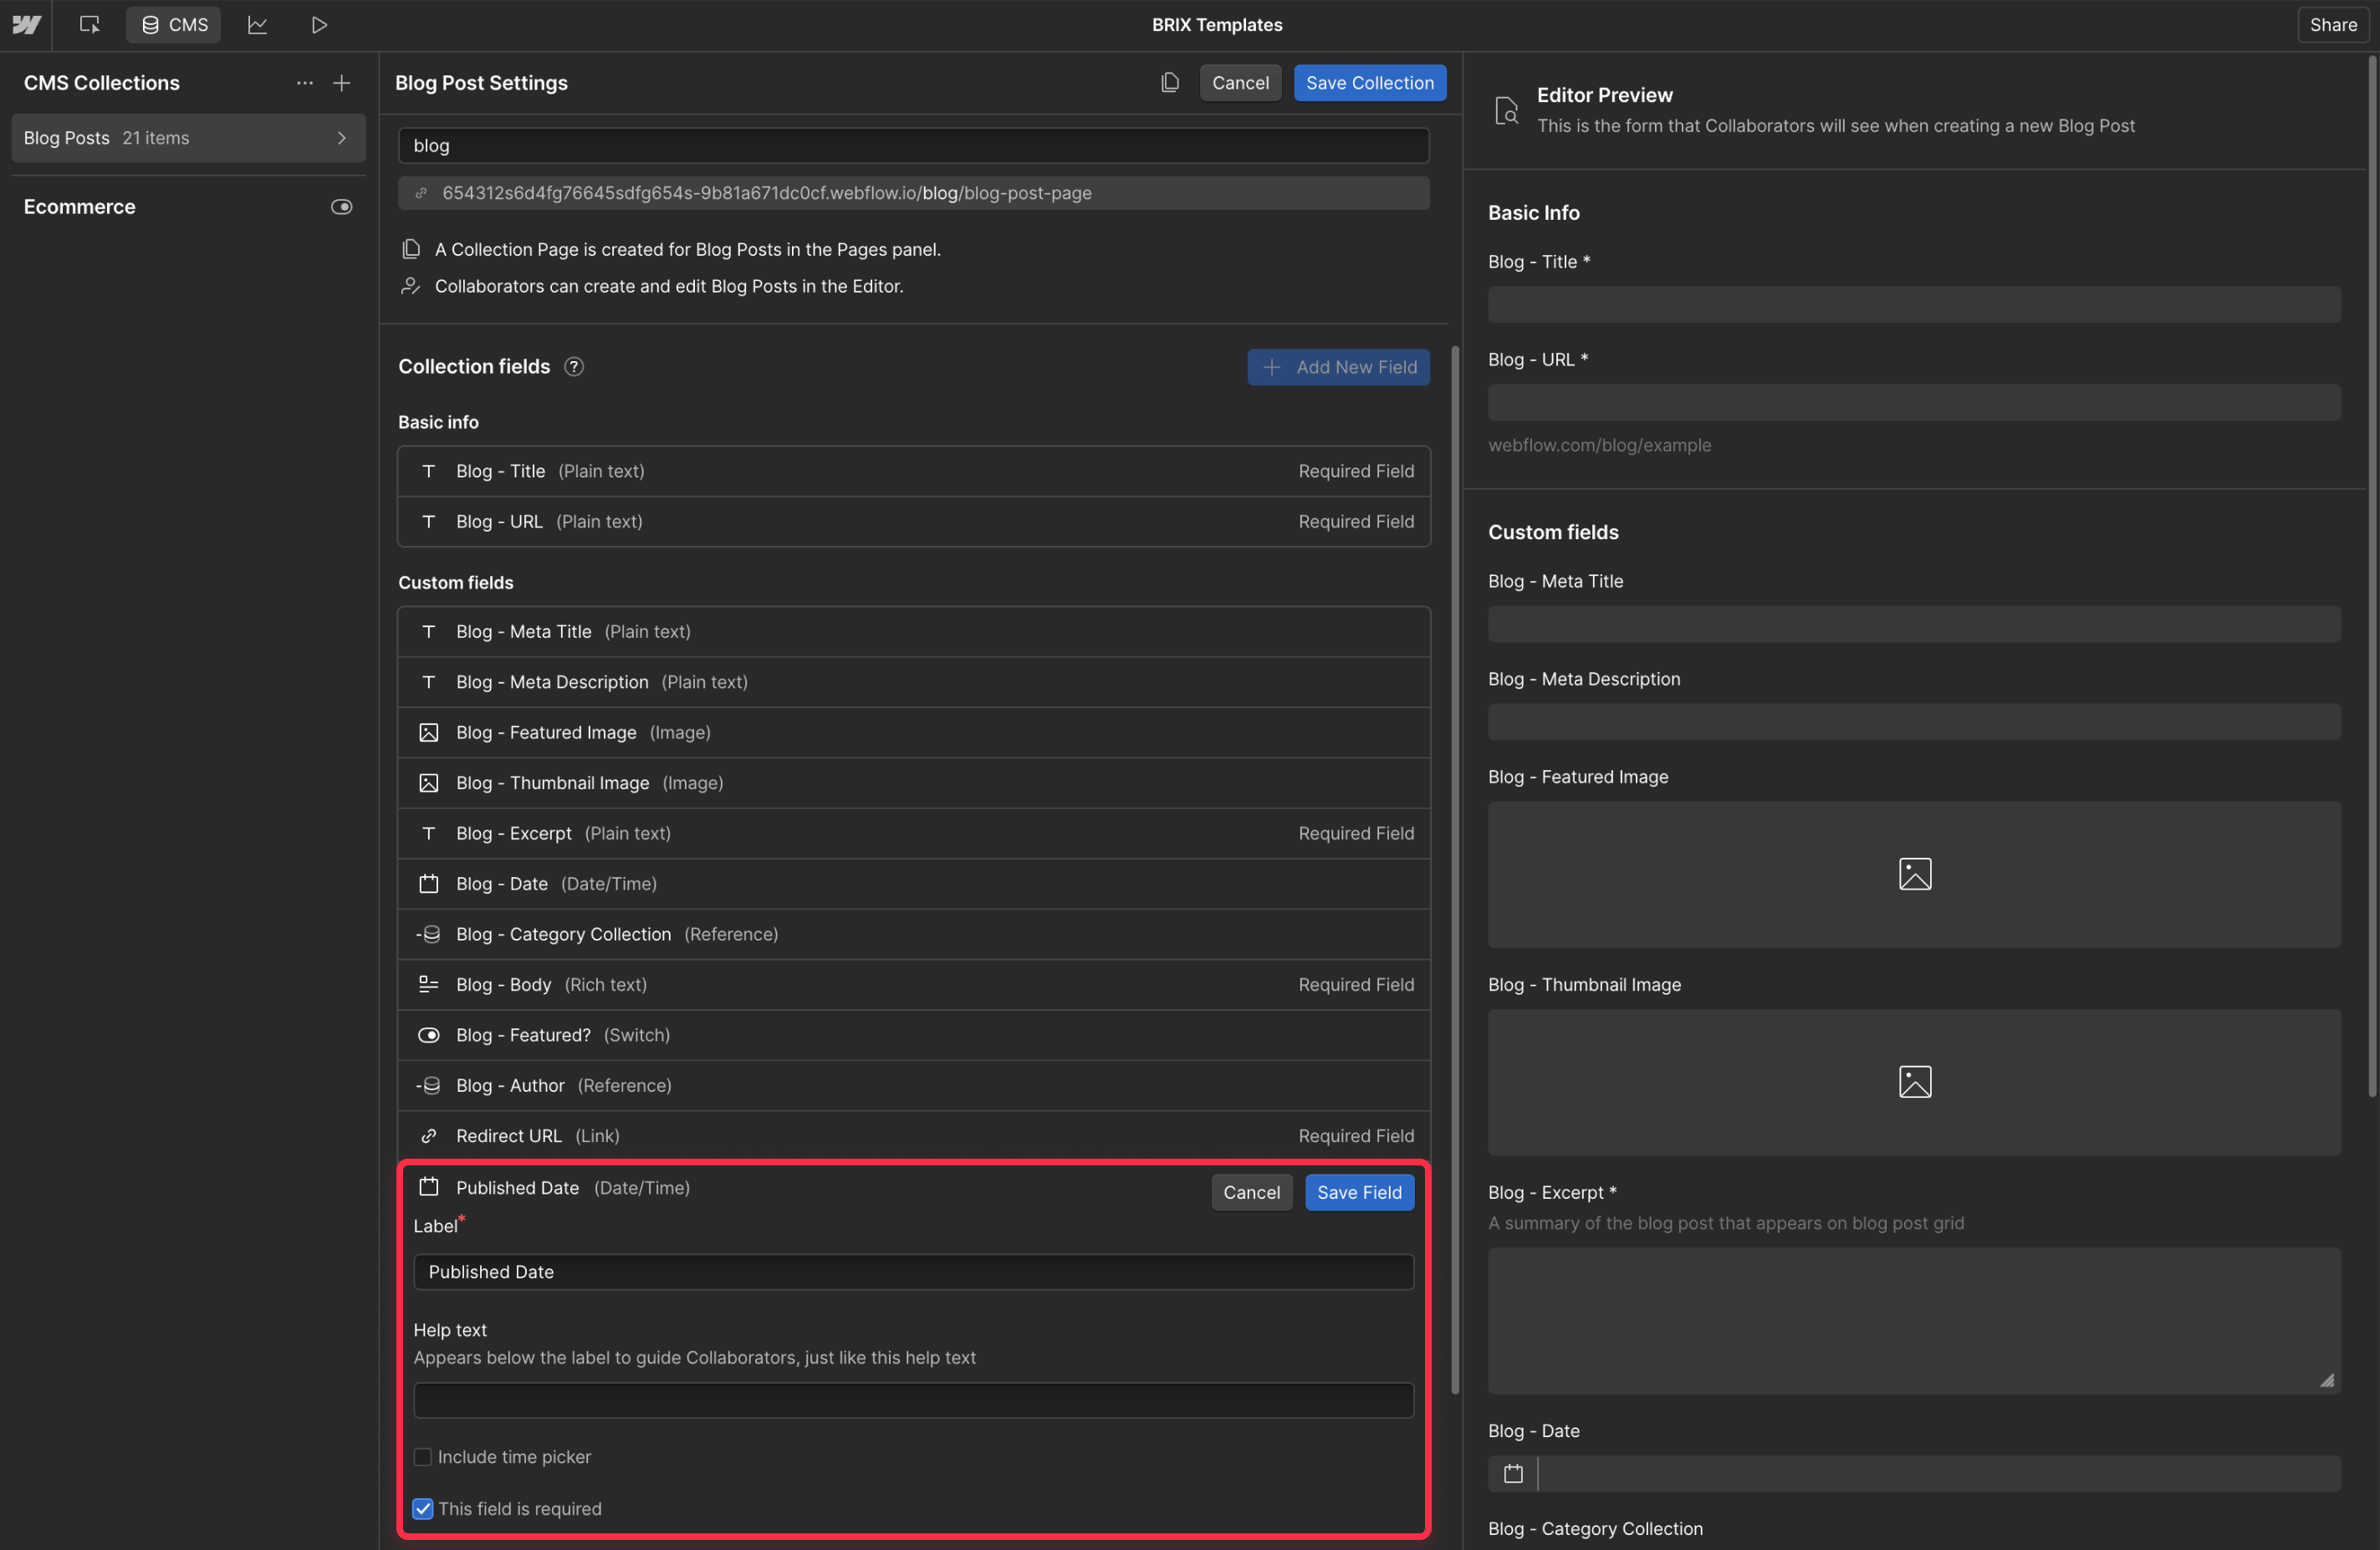2380x1550 pixels.
Task: Click Collection fields help icon
Action: coord(574,367)
